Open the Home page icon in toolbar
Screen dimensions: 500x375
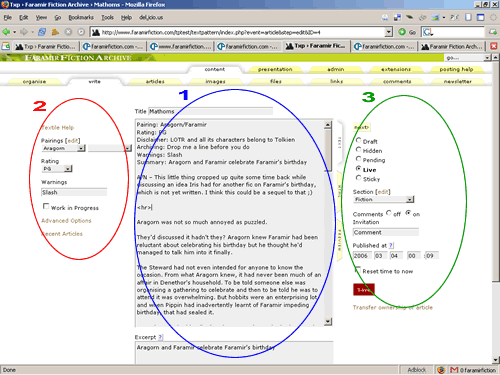(55, 32)
